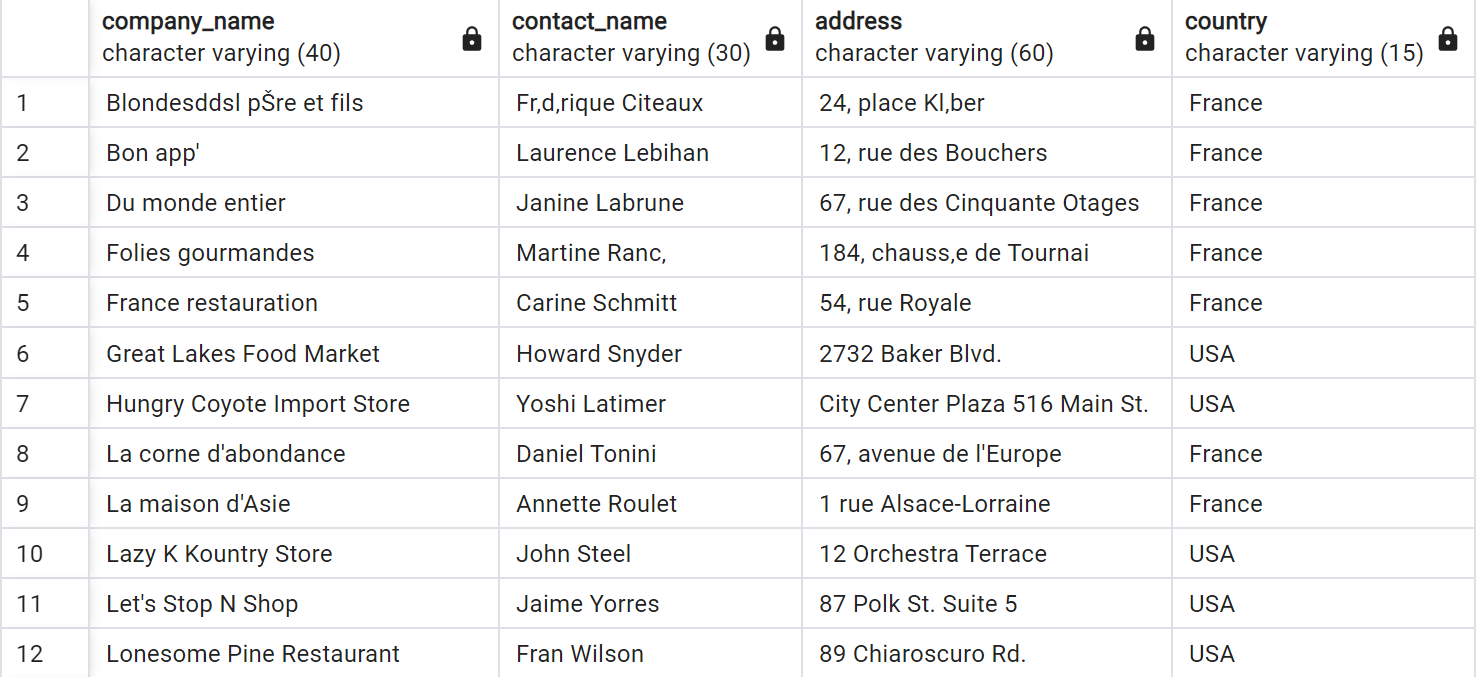Select the company_name column header
This screenshot has width=1476, height=678.
click(x=294, y=38)
